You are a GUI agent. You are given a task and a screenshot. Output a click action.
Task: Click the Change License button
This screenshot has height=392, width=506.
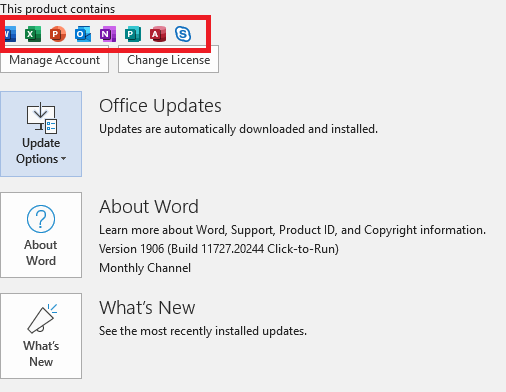point(168,59)
